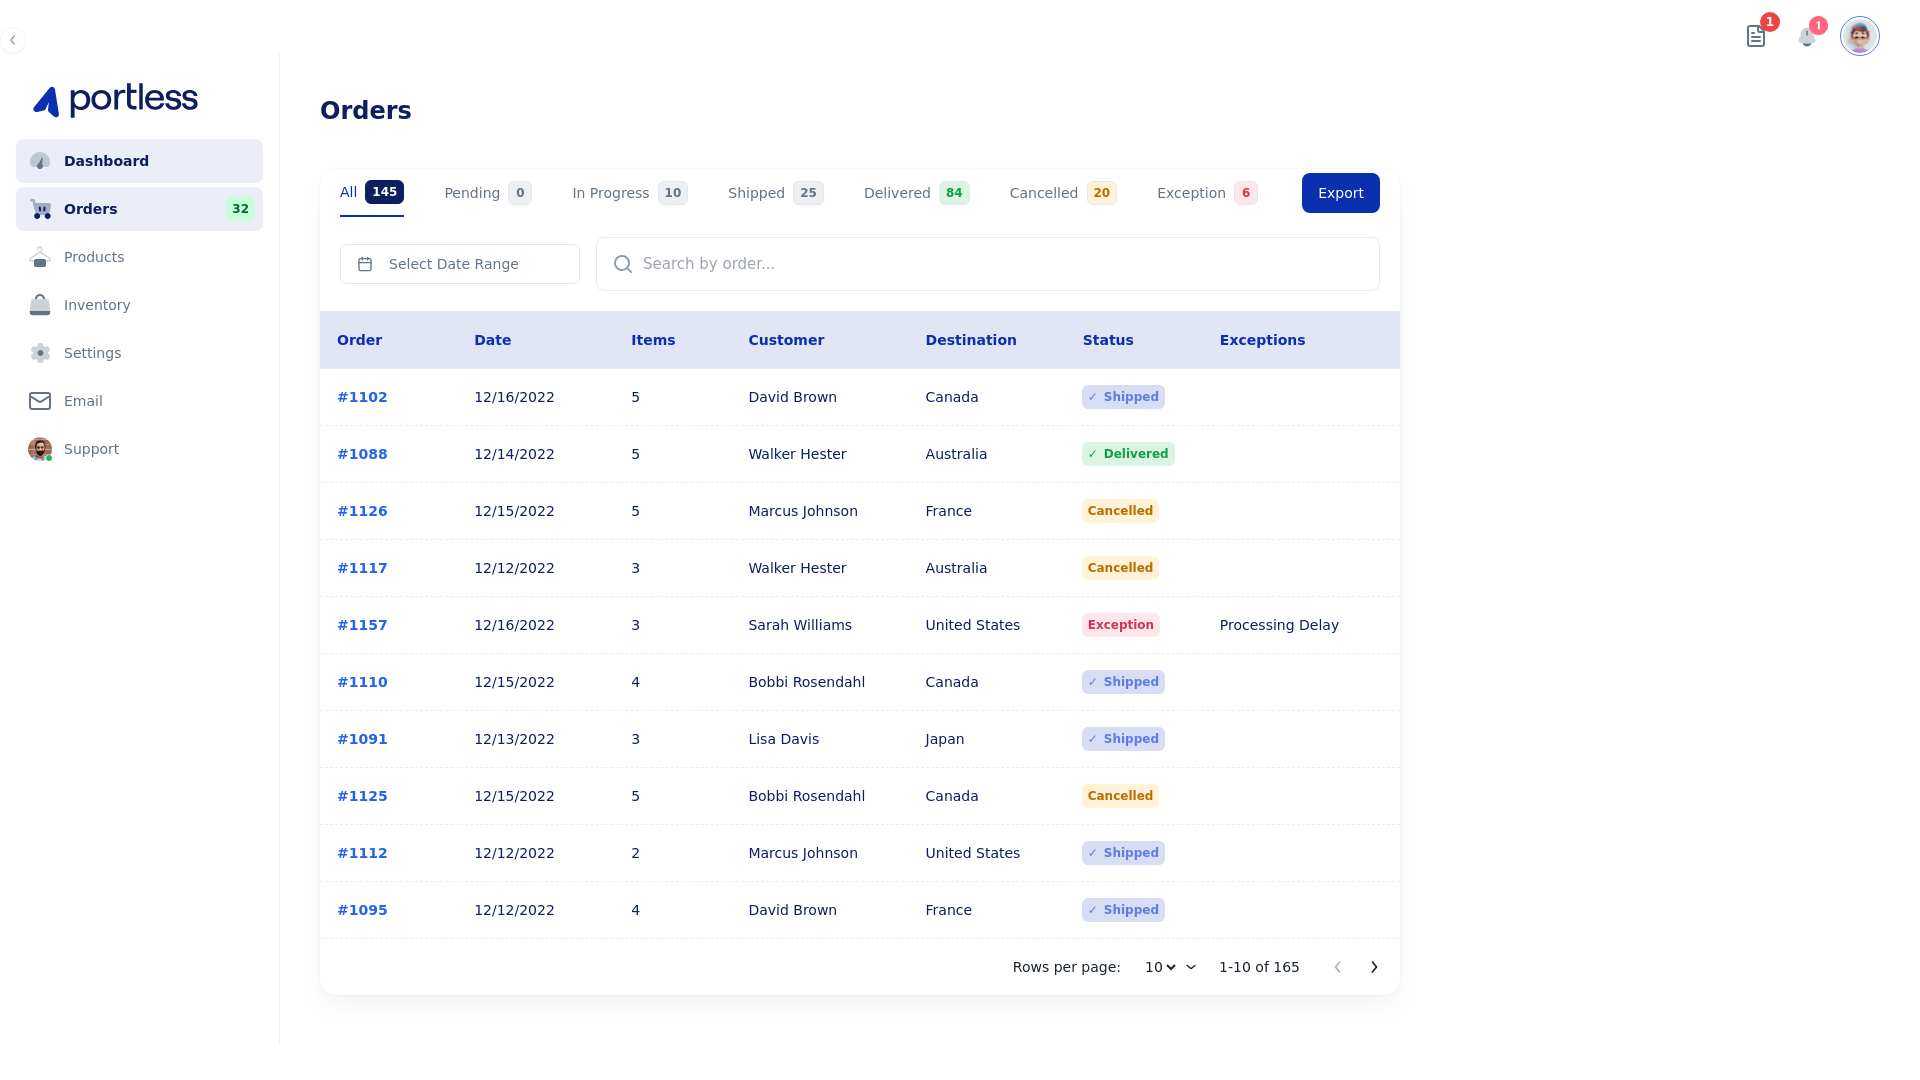The image size is (1920, 1080).
Task: Open Dashboard in the sidebar
Action: 106,161
